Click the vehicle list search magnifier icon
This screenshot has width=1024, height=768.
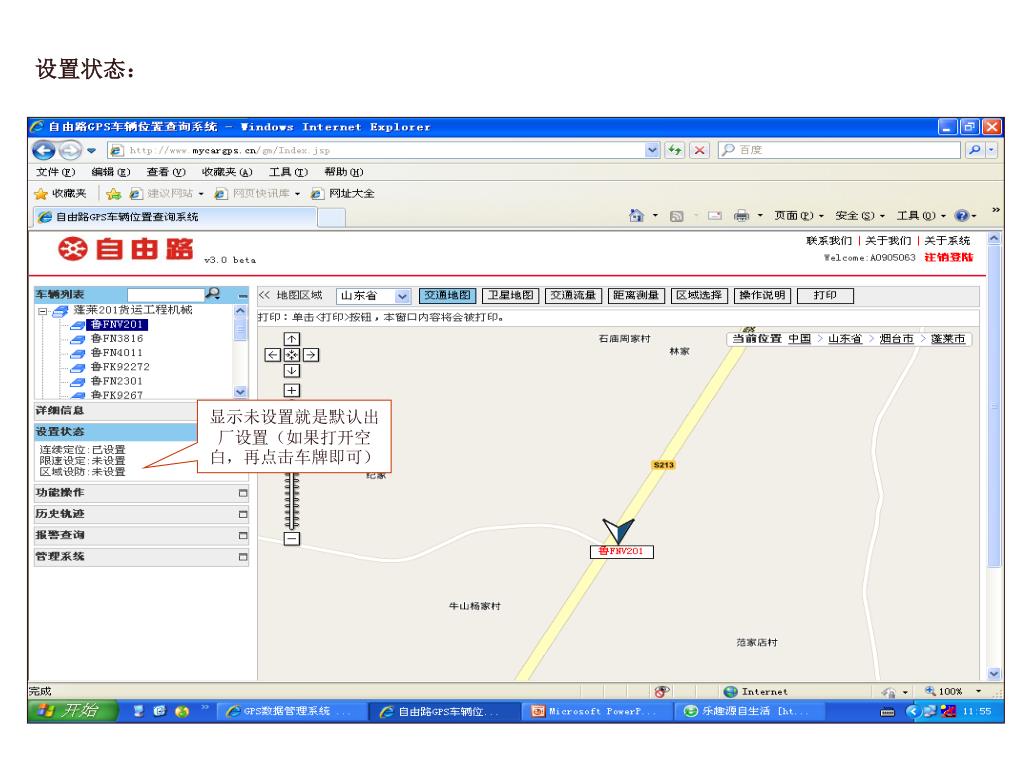213,294
